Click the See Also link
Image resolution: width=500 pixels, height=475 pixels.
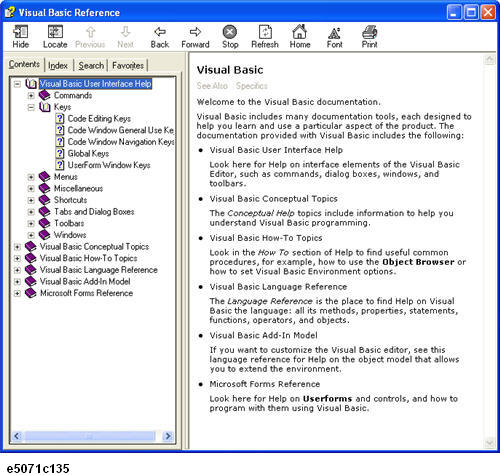212,86
